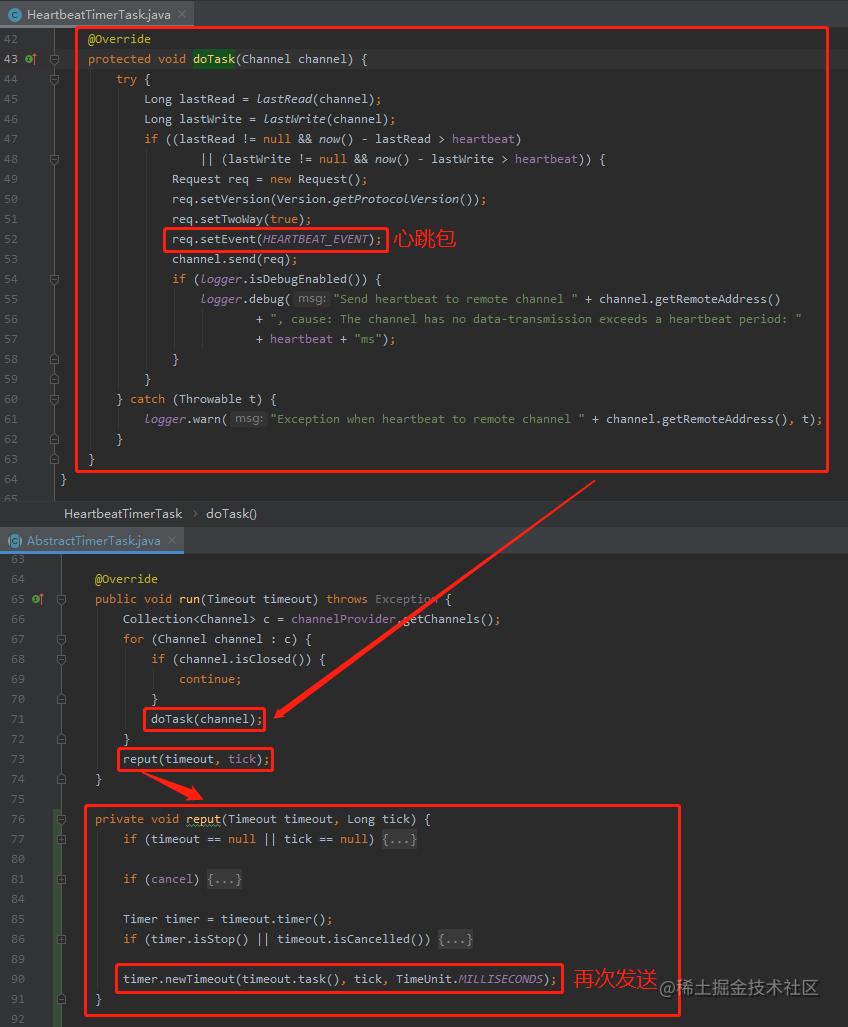848x1027 pixels.
Task: Click the @Override annotation at line 64
Action: tap(126, 579)
